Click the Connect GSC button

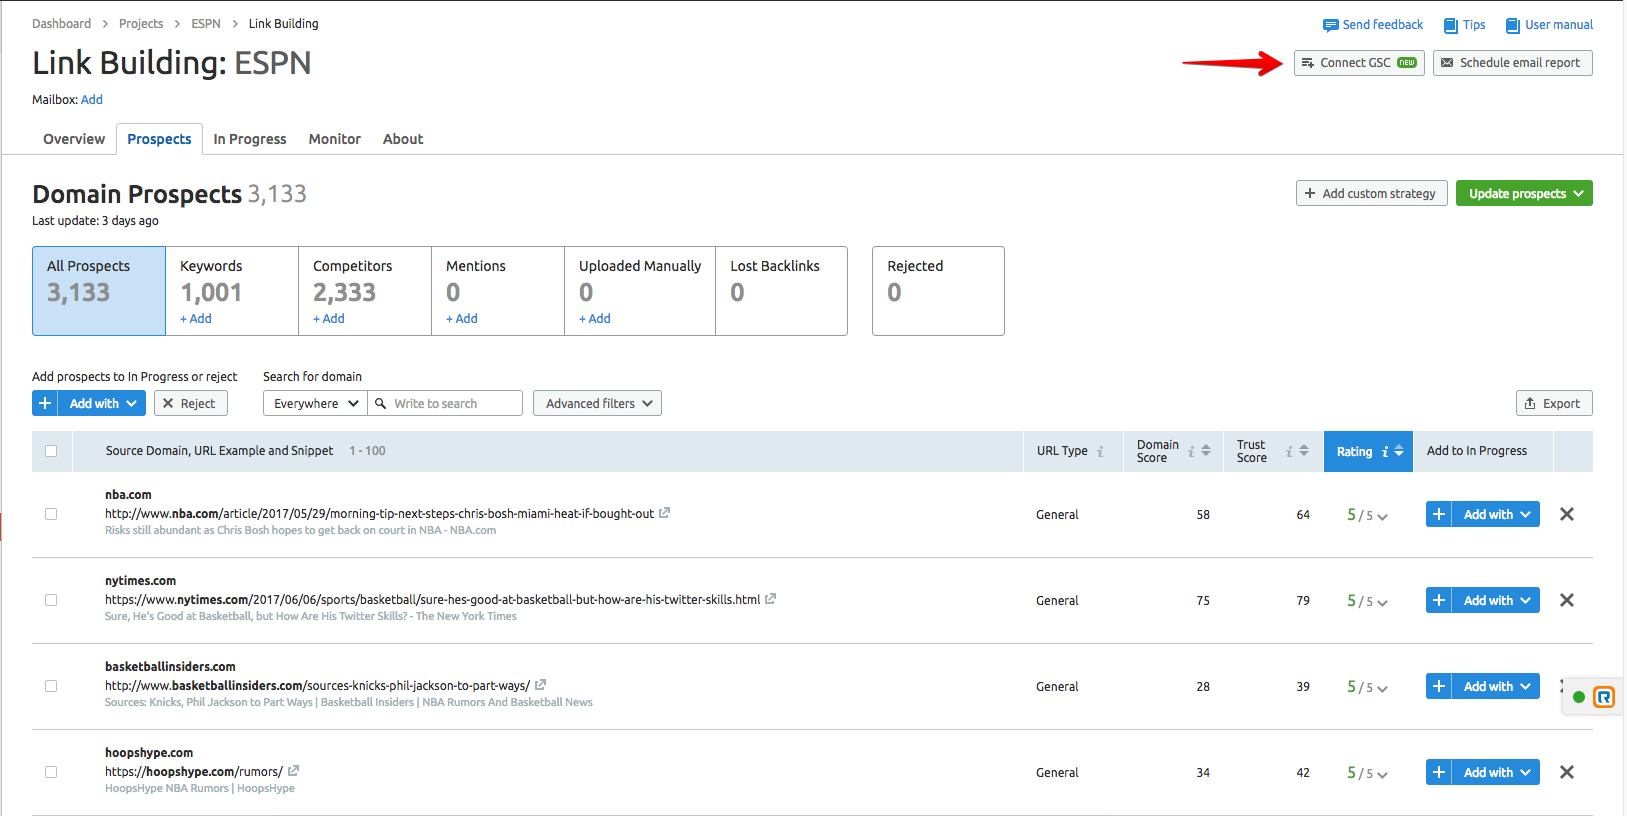coord(1359,62)
